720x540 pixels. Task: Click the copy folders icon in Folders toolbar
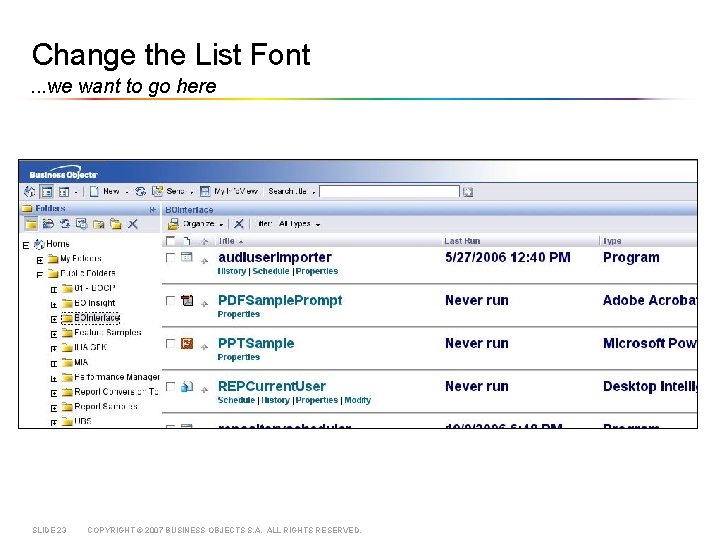tap(115, 224)
